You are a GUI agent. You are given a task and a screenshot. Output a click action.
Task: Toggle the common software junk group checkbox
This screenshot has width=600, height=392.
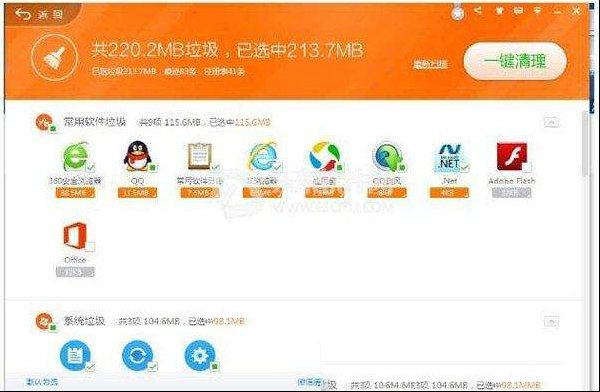[x=53, y=129]
